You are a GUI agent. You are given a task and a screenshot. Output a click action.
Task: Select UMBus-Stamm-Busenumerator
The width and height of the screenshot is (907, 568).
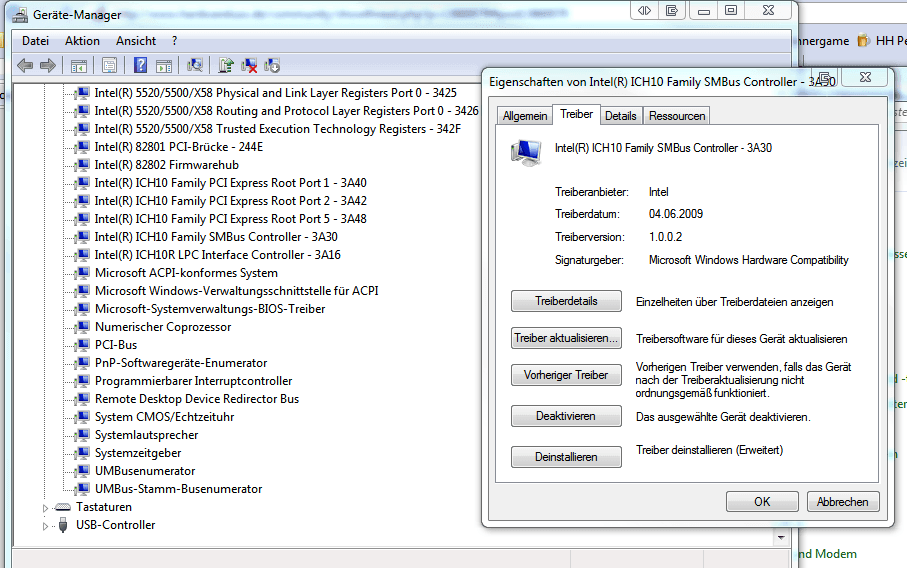(178, 489)
